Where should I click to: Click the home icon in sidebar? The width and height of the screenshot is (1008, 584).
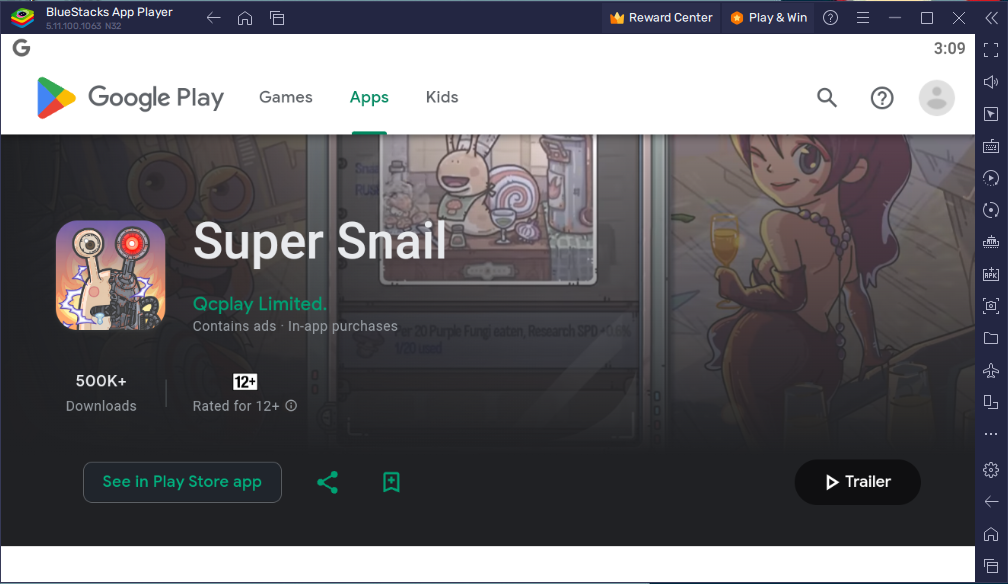pos(991,534)
